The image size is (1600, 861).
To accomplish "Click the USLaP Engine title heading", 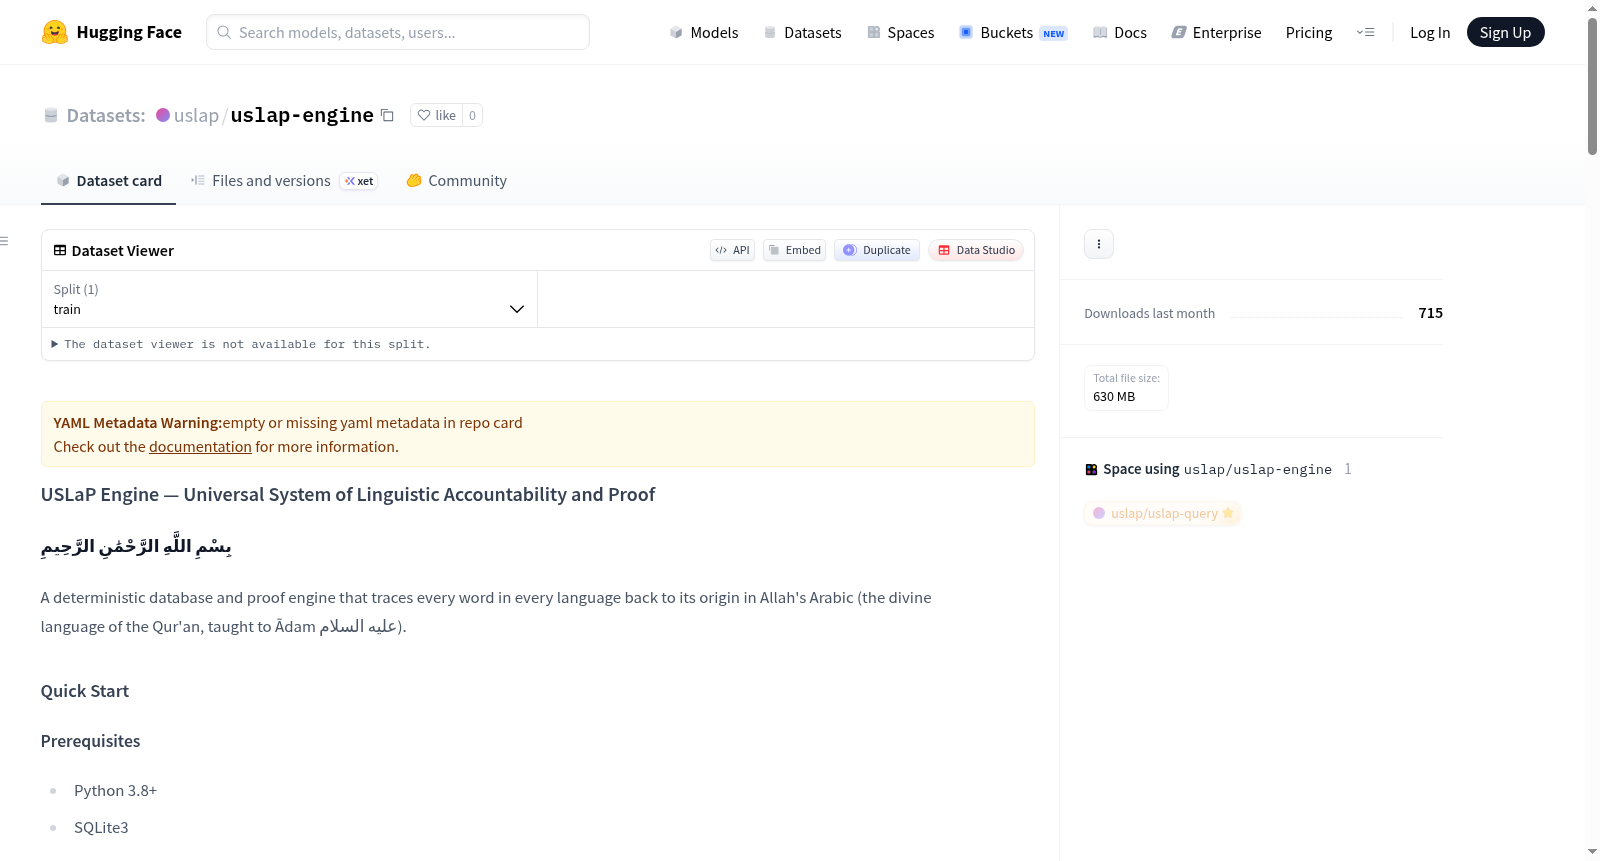I will click(348, 495).
